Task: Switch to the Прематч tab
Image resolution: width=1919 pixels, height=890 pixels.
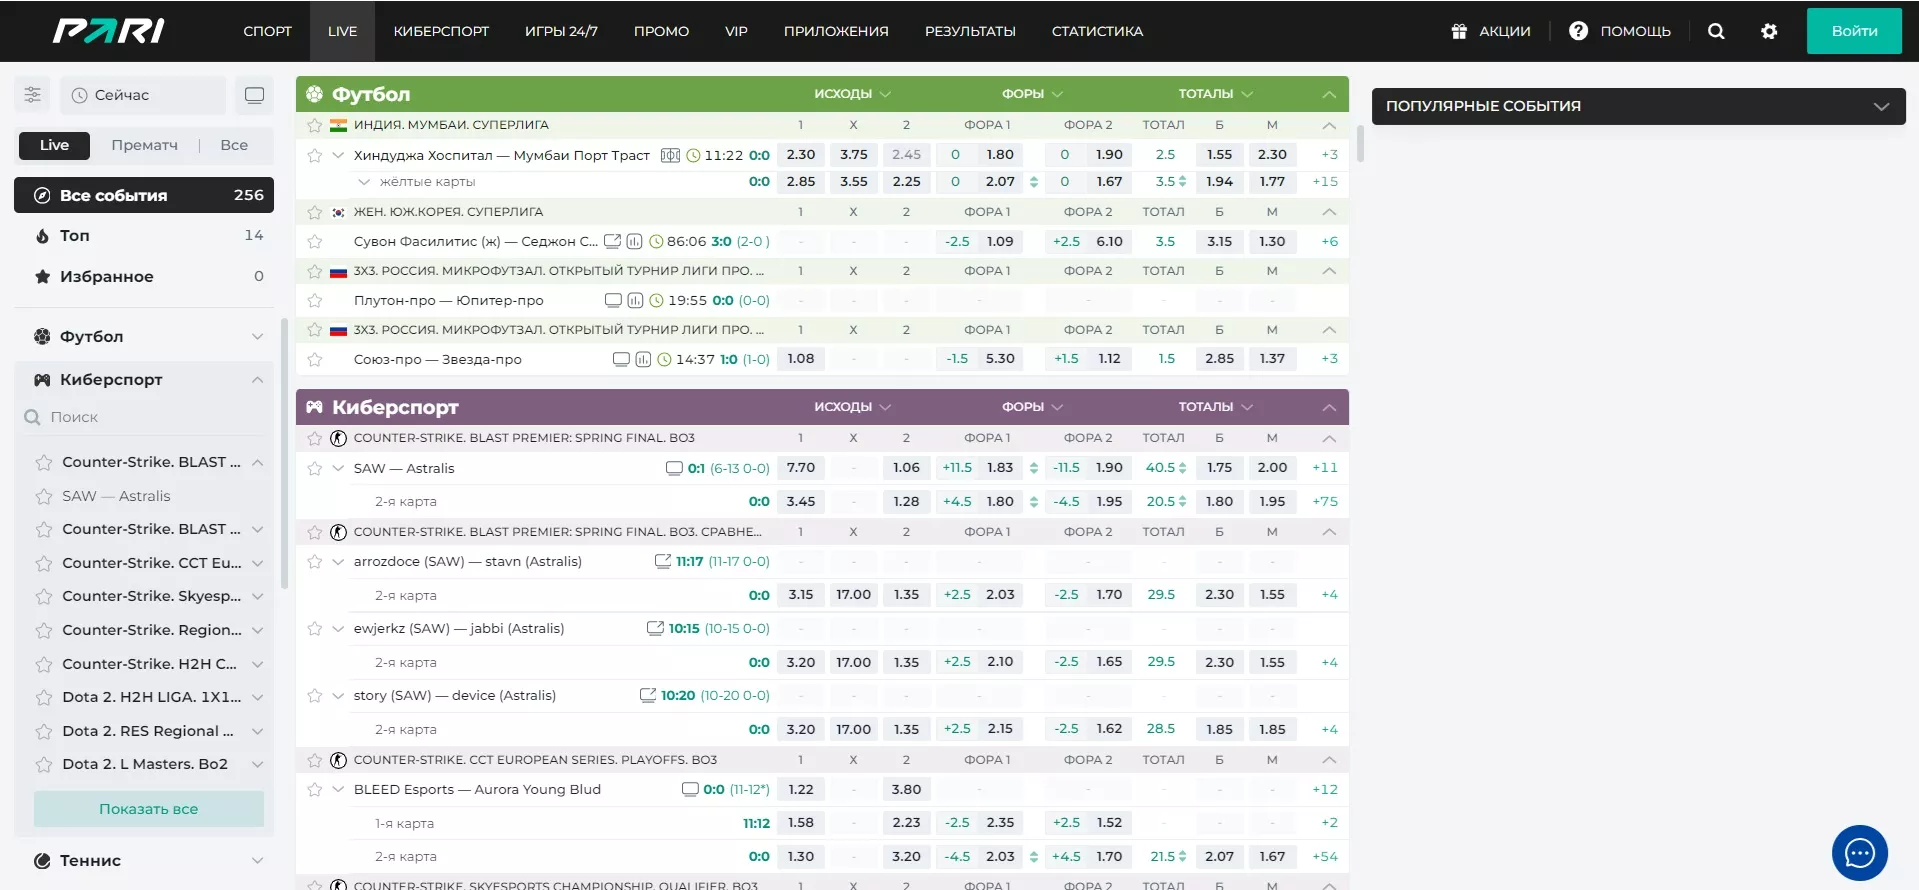Action: pos(144,145)
